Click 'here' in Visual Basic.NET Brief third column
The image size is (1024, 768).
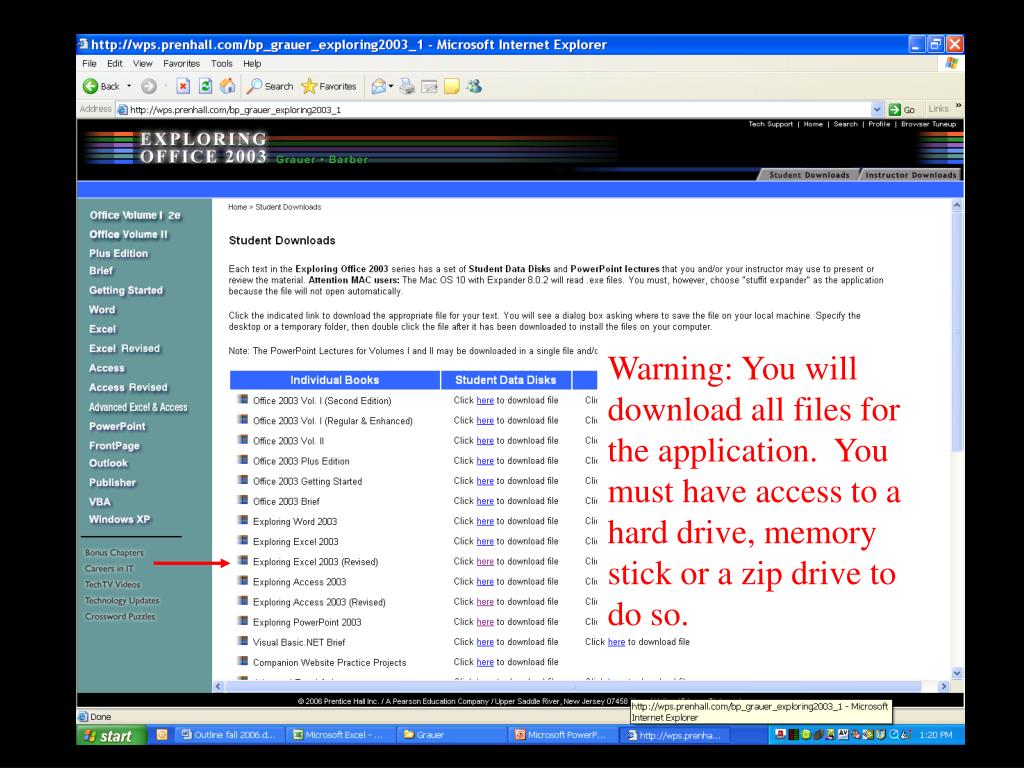616,642
